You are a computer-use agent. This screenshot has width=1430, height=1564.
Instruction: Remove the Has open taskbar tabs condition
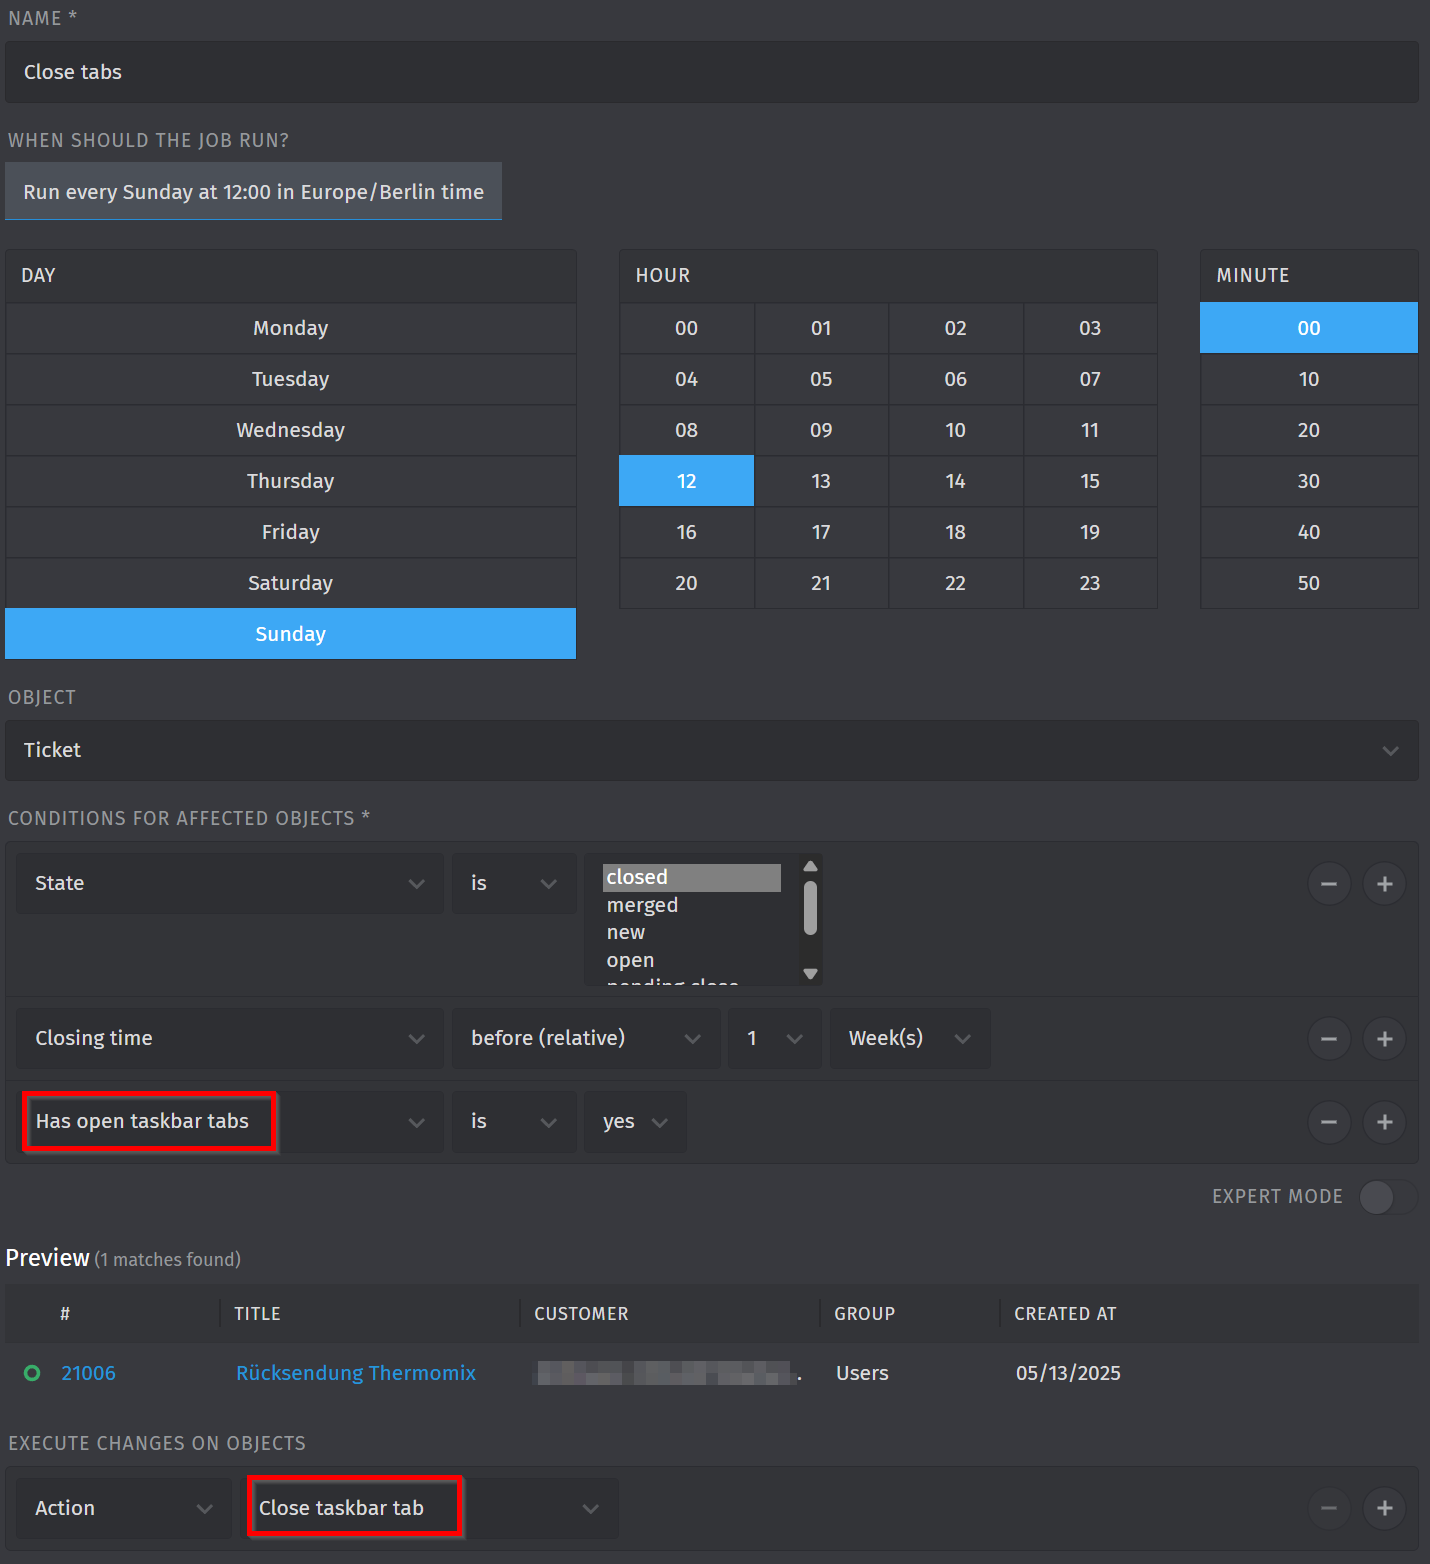tap(1328, 1122)
